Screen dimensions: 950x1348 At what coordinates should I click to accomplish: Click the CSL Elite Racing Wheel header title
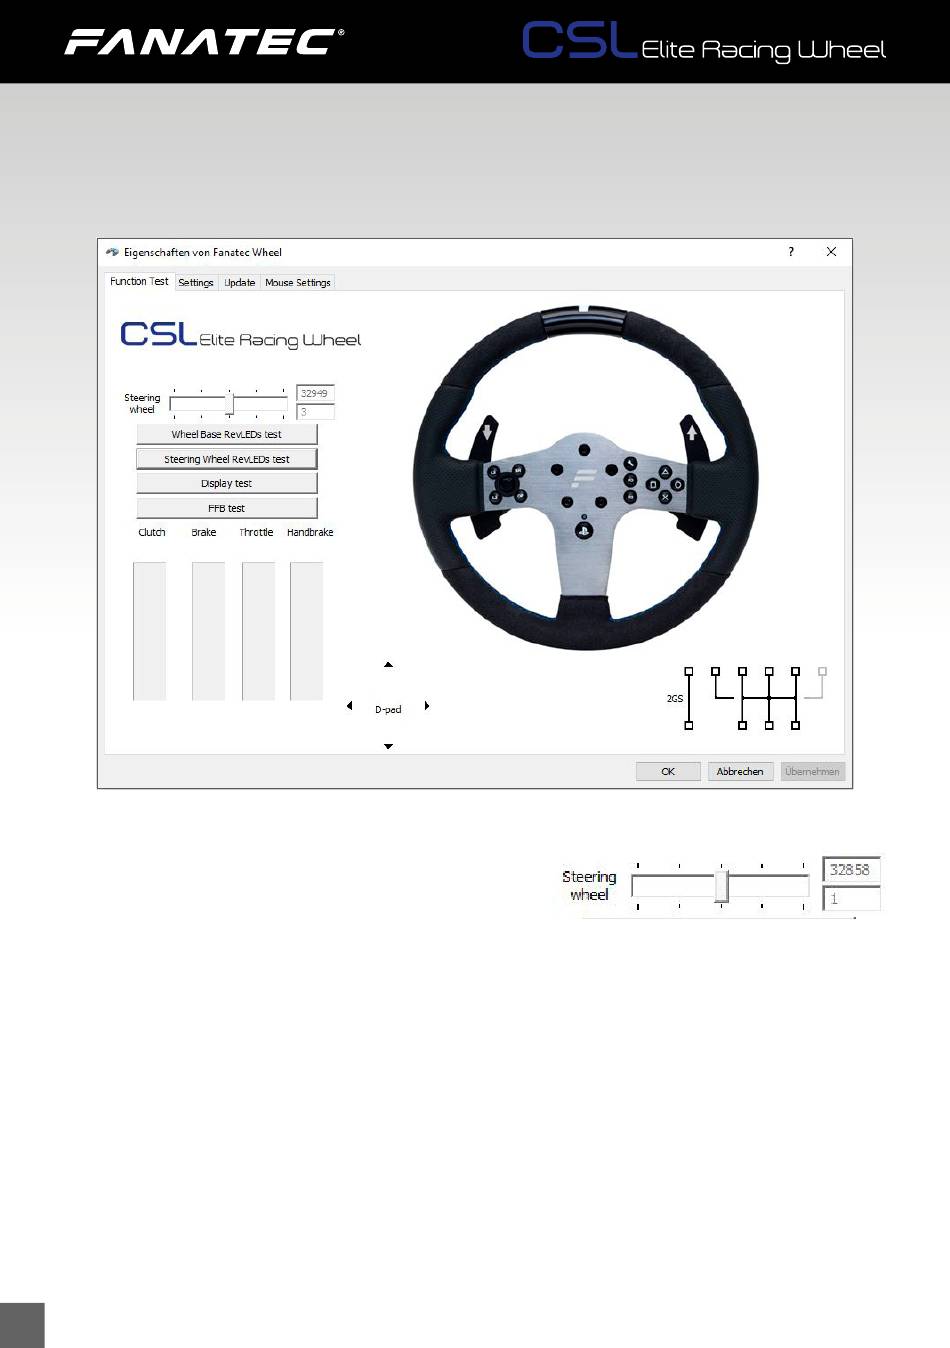click(x=704, y=43)
